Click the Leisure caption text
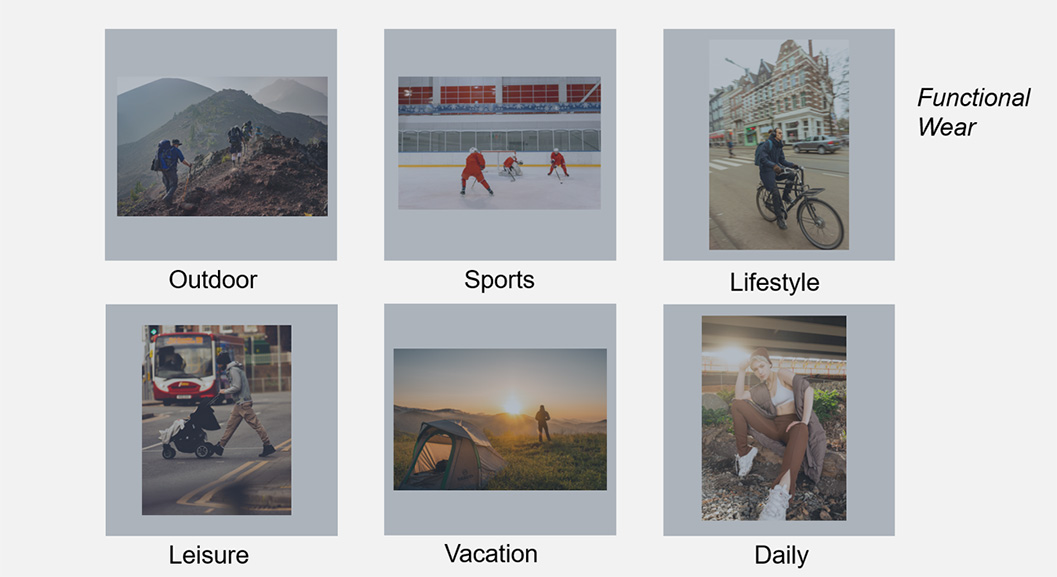Viewport: 1057px width, 577px height. coord(209,555)
